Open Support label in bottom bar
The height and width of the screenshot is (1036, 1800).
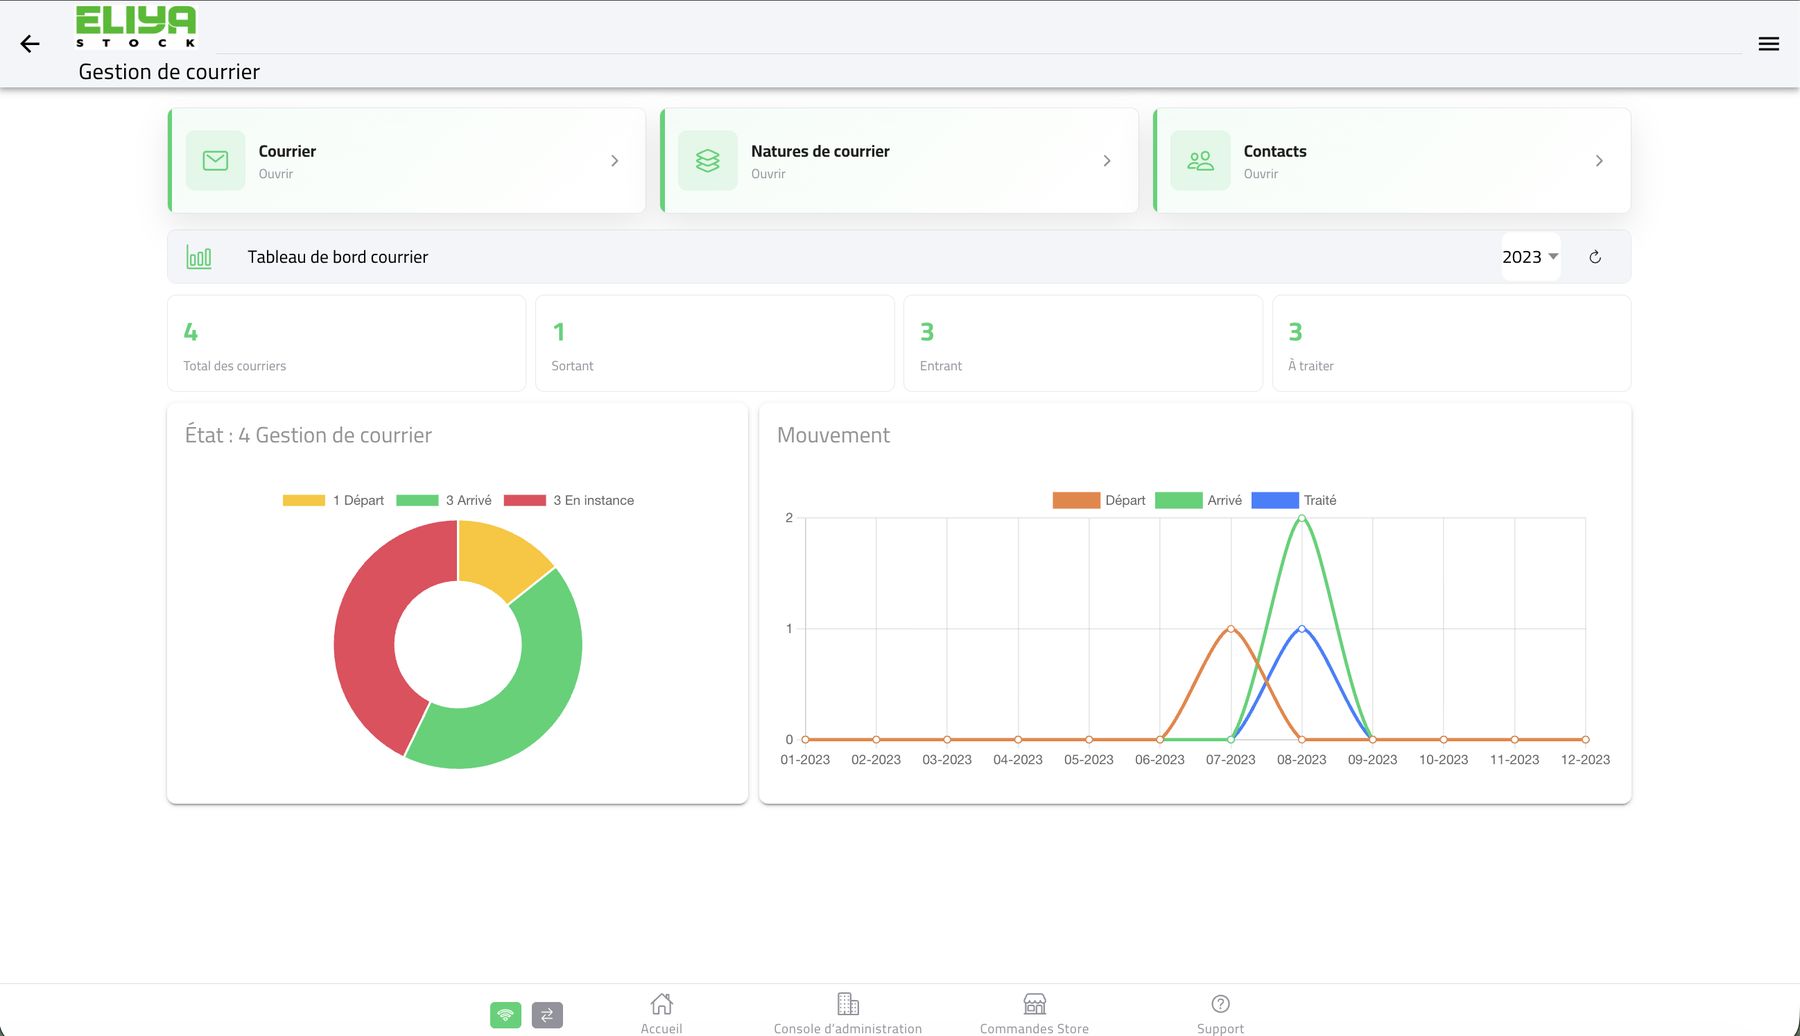[x=1220, y=1028]
